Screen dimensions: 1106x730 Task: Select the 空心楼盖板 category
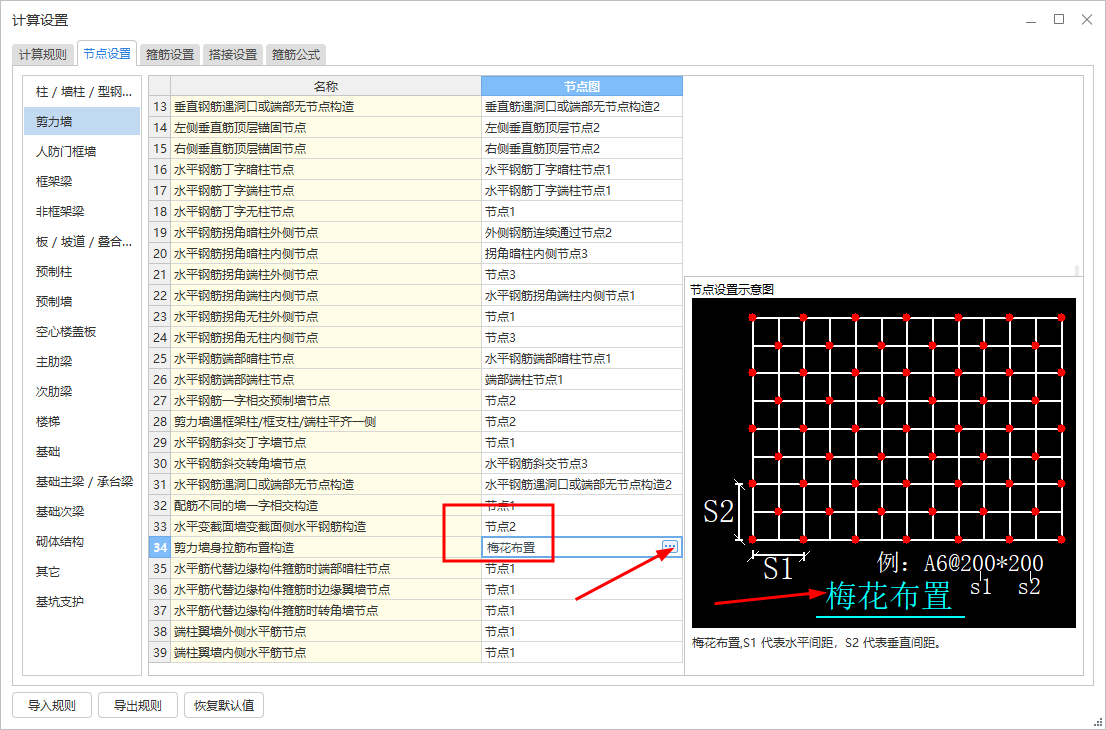[83, 331]
